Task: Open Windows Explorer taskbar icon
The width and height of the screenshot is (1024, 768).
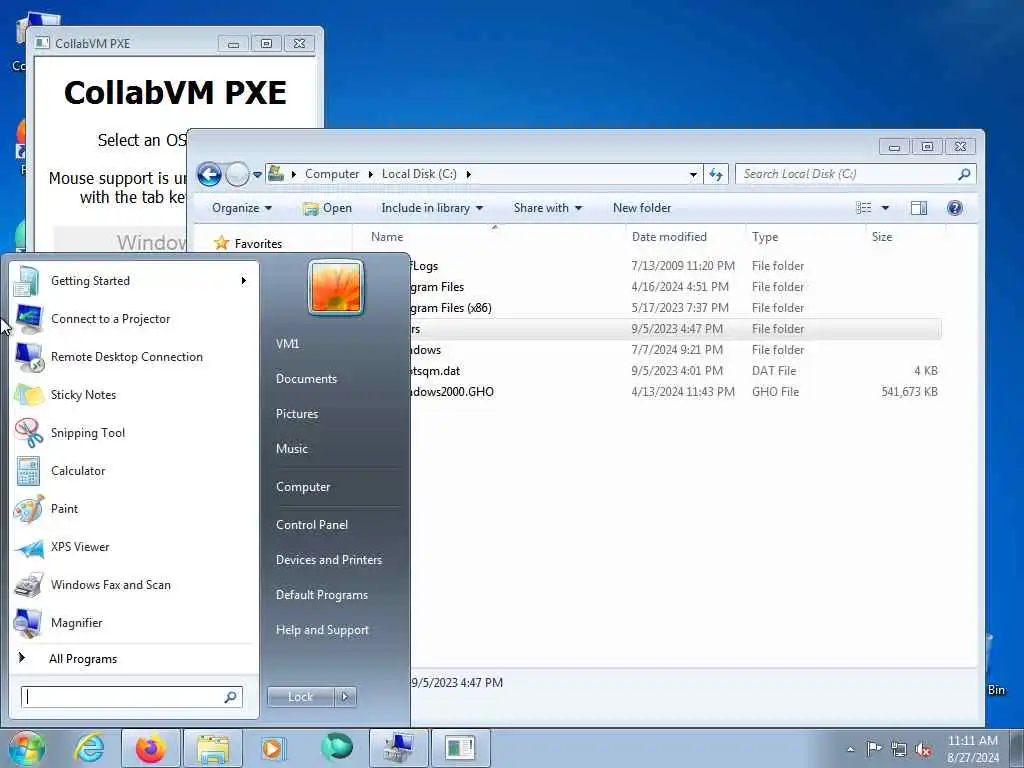Action: 213,748
